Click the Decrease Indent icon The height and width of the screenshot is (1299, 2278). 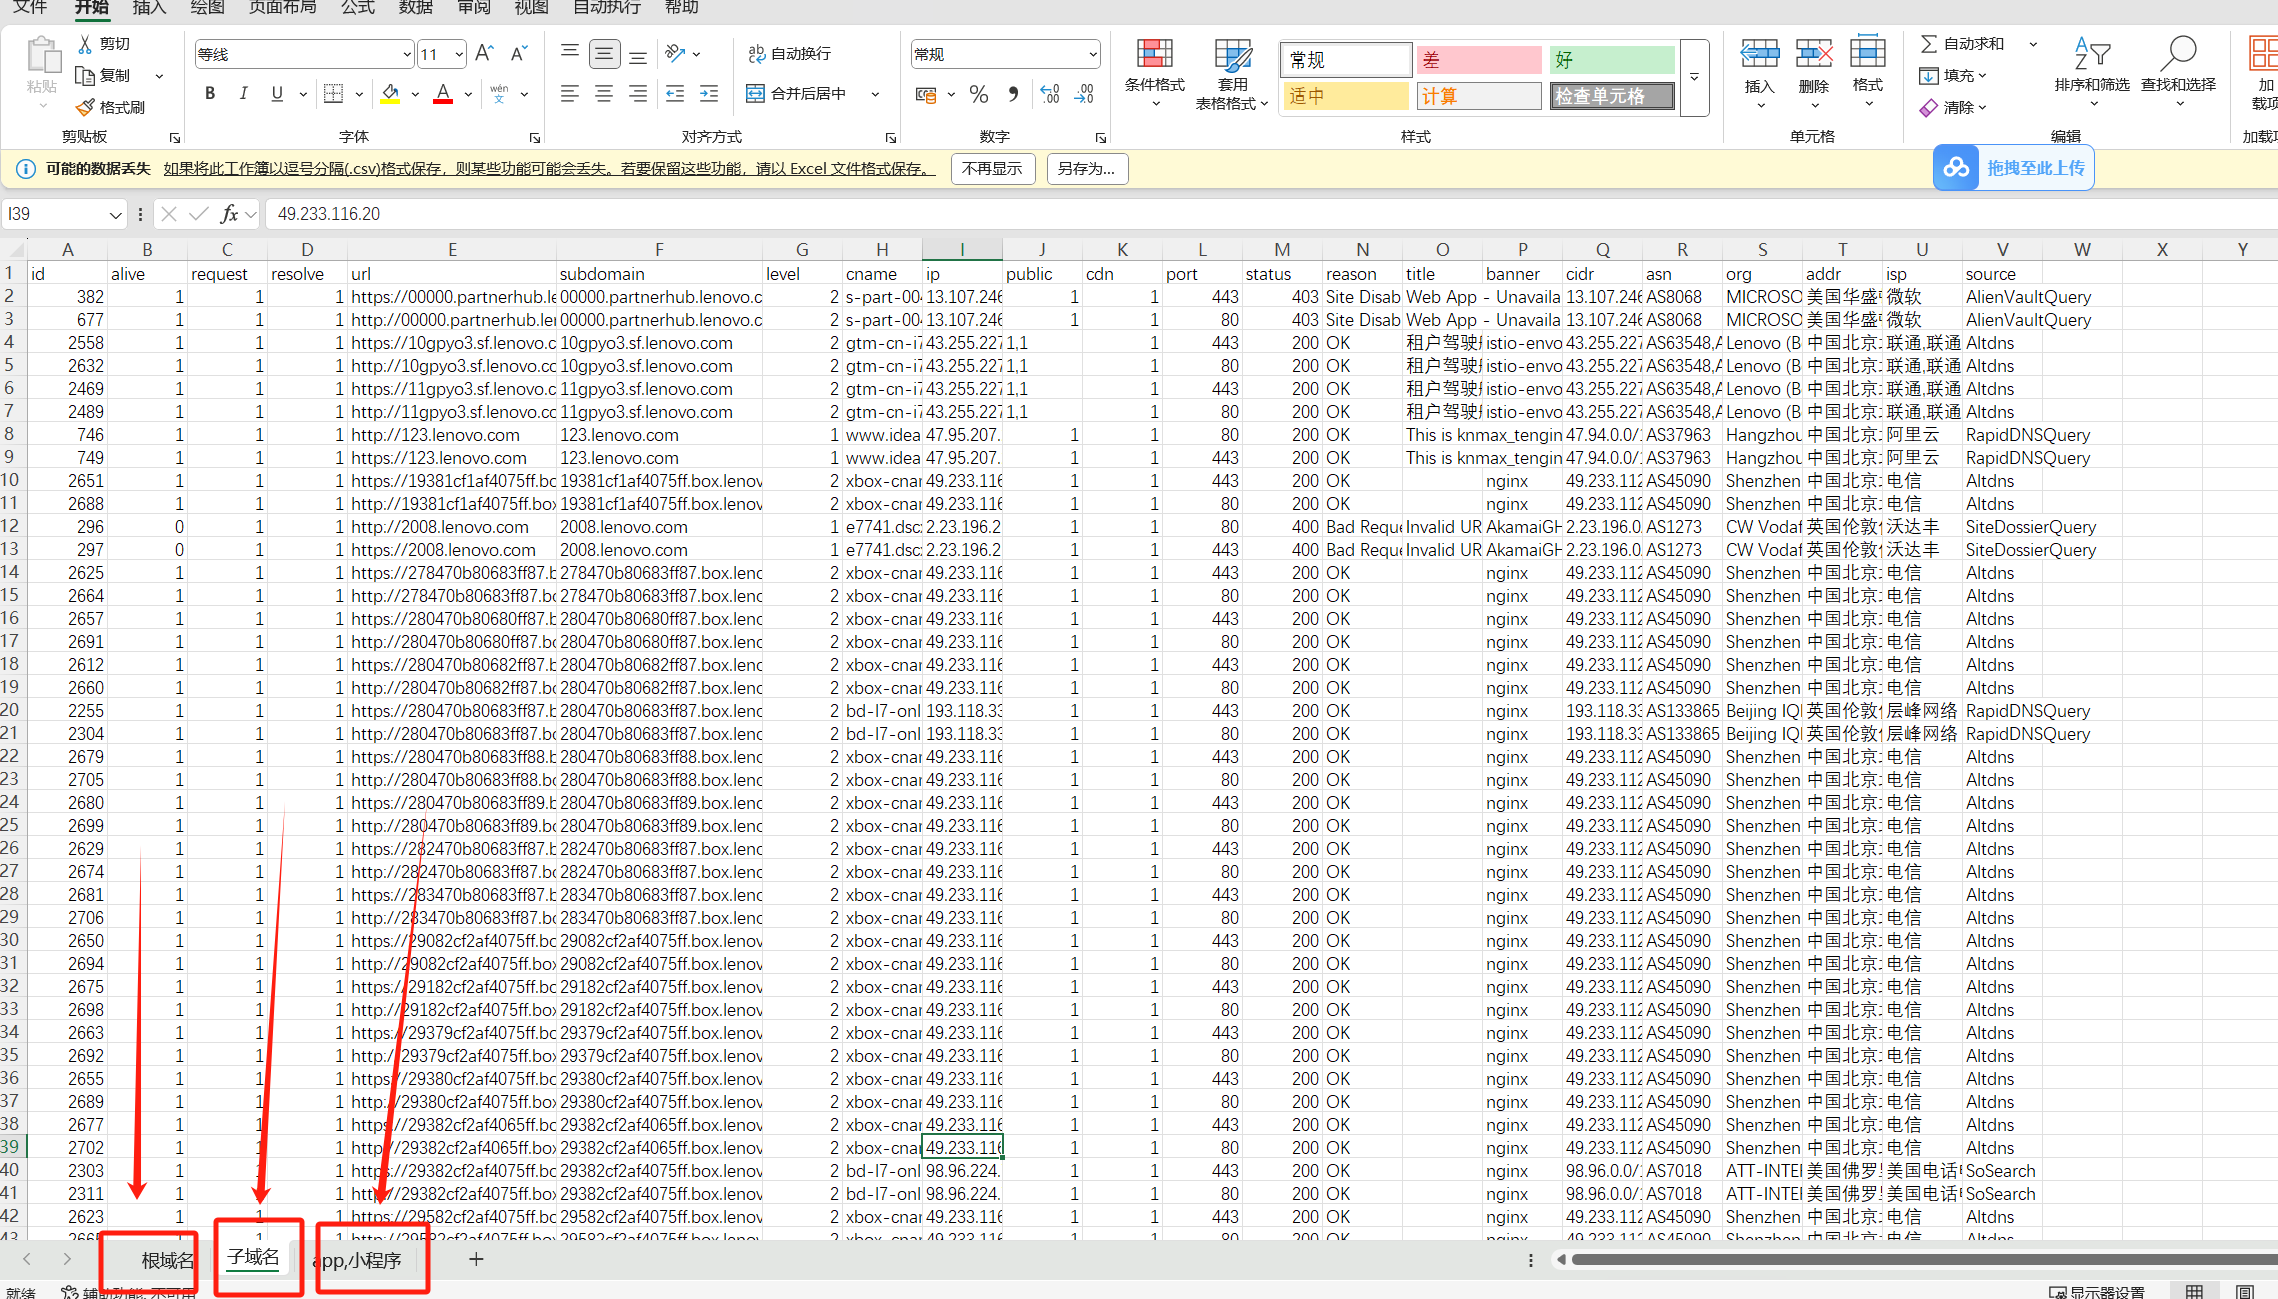(x=675, y=93)
